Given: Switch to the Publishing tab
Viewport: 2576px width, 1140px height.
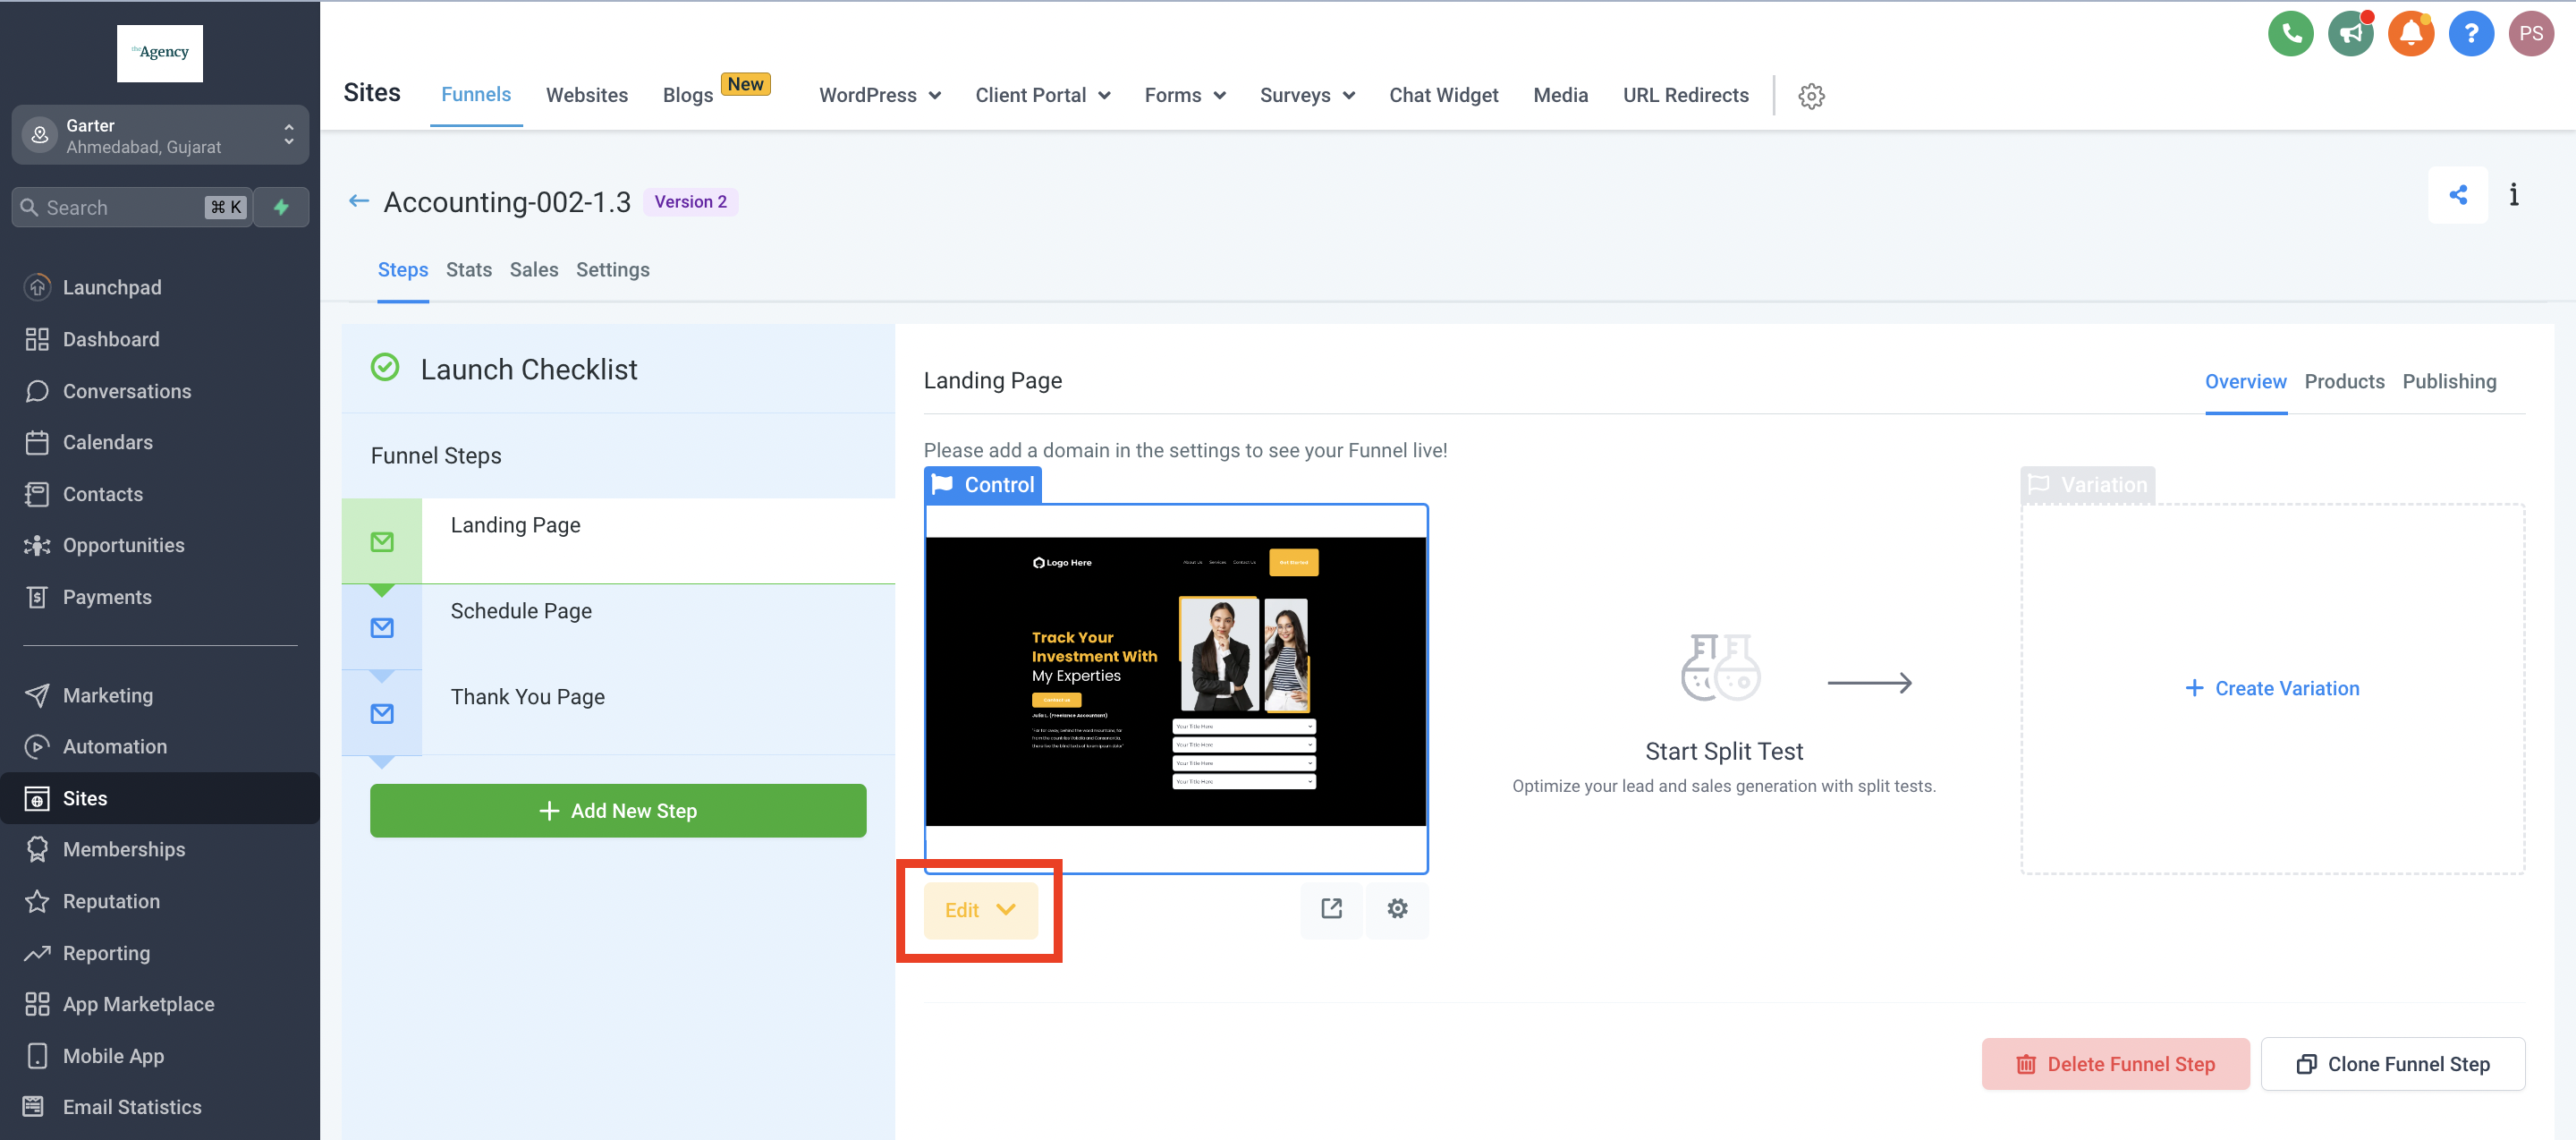Looking at the screenshot, I should click(2449, 382).
